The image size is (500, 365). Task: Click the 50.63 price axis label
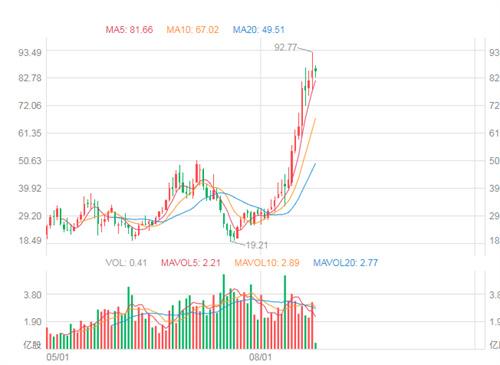pyautogui.click(x=30, y=161)
